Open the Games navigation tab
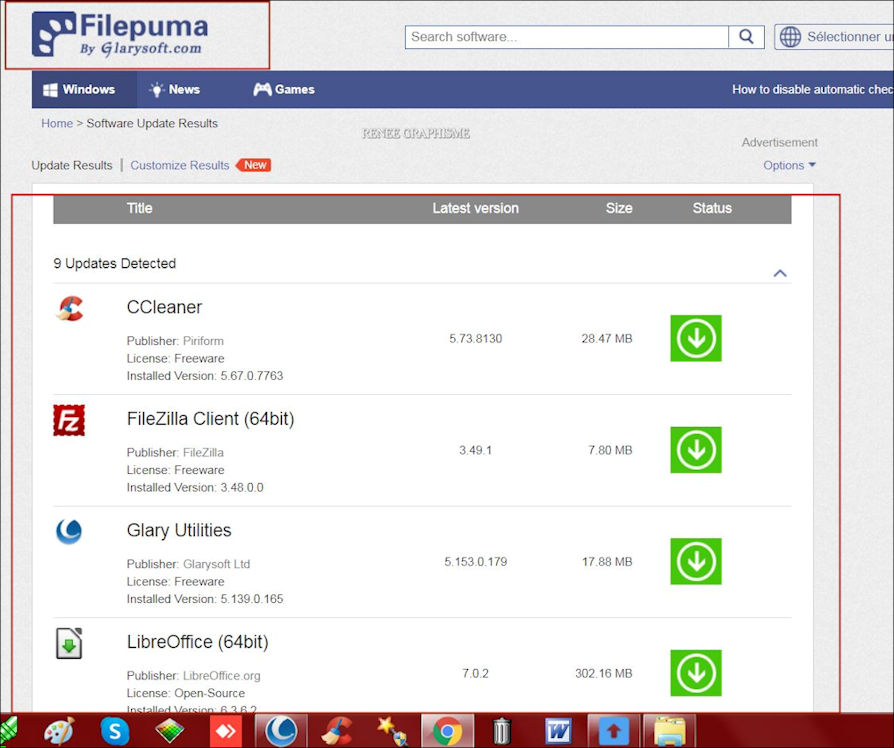The height and width of the screenshot is (748, 894). [x=284, y=90]
